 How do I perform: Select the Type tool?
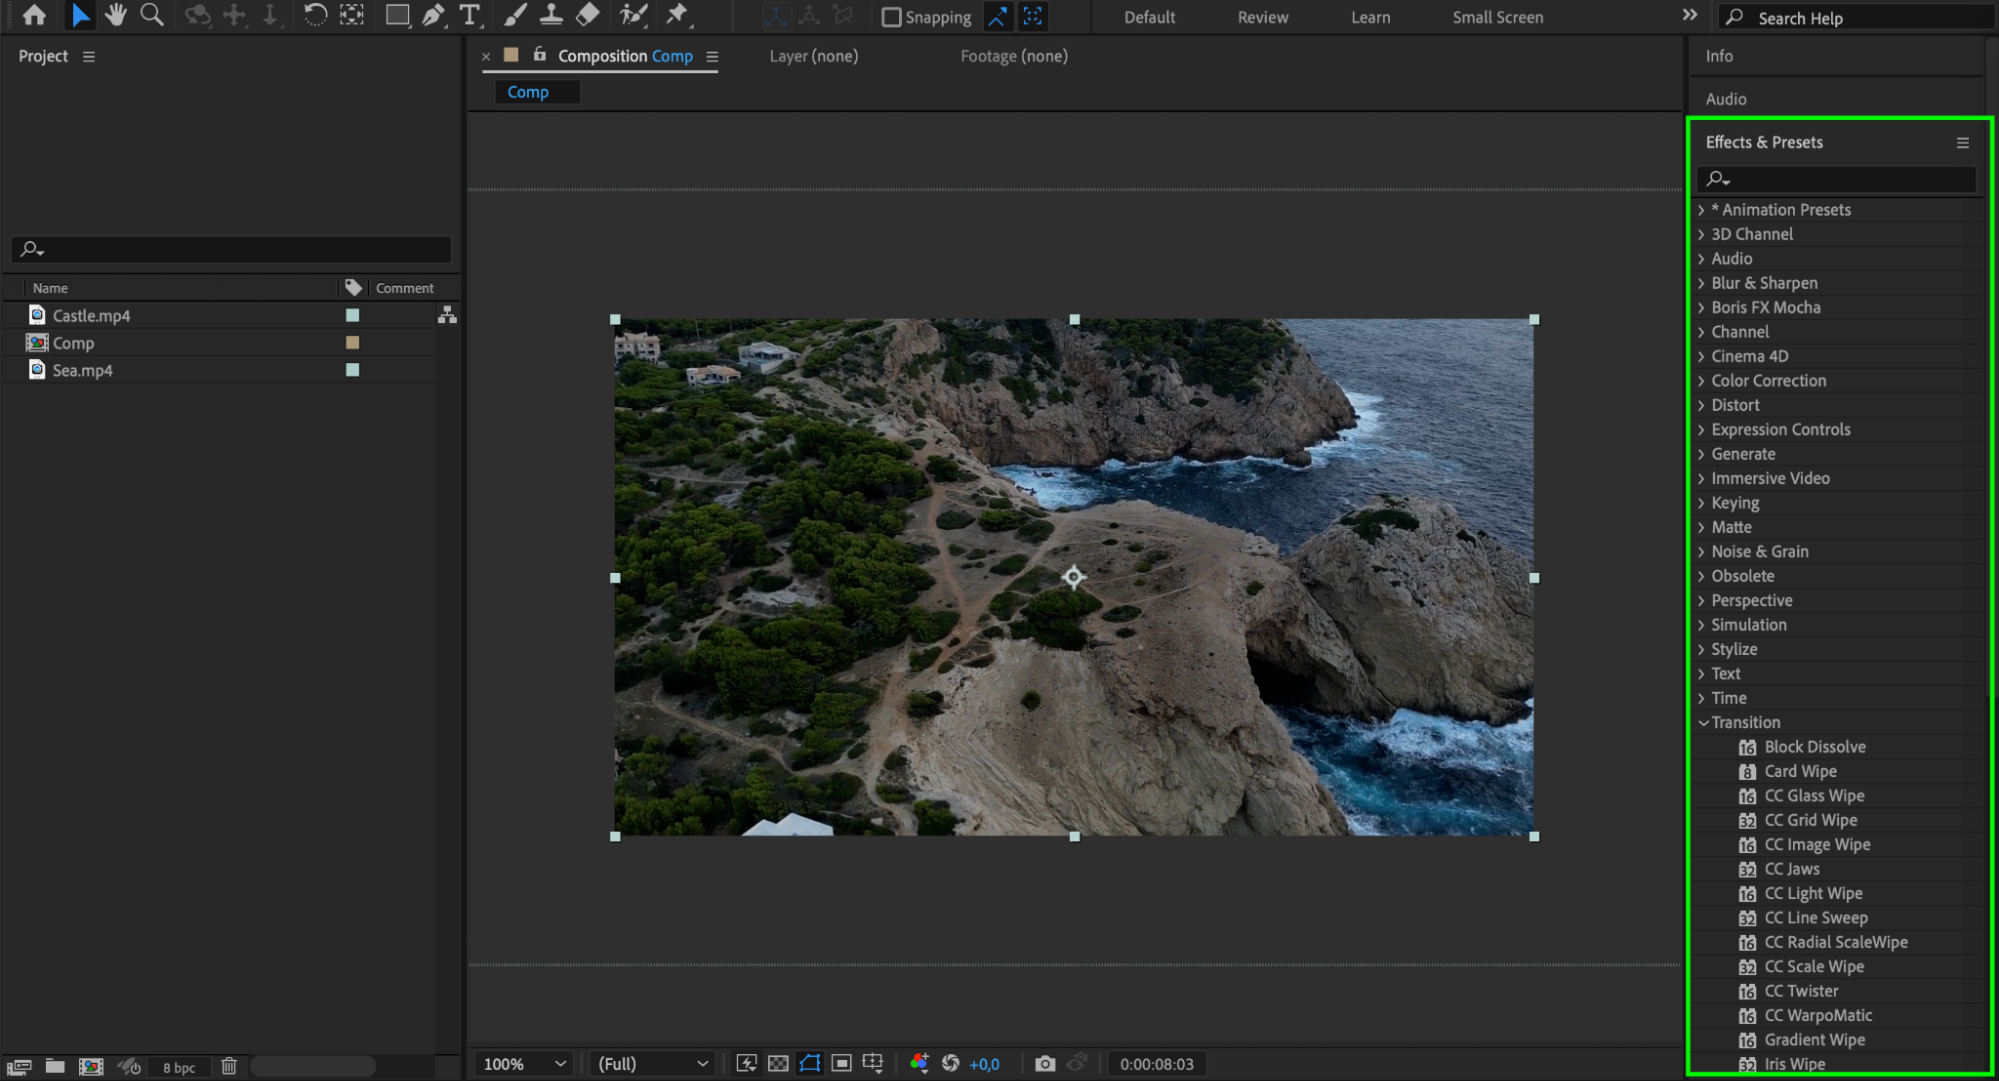tap(469, 15)
